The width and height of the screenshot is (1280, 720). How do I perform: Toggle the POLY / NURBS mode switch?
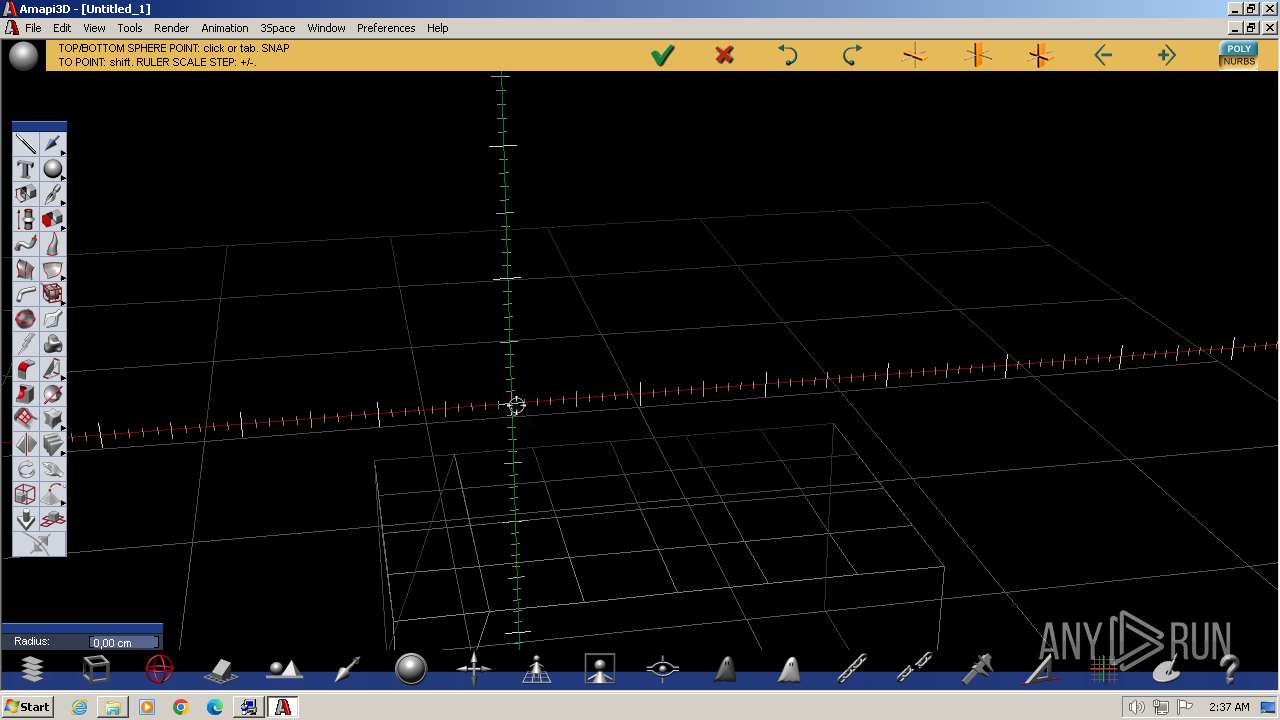pos(1238,55)
